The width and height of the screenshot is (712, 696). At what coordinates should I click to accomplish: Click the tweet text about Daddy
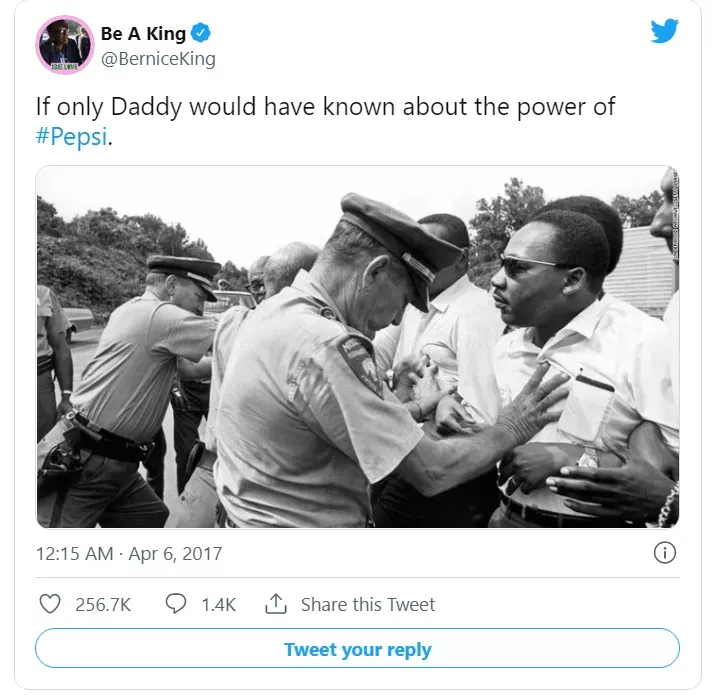325,121
